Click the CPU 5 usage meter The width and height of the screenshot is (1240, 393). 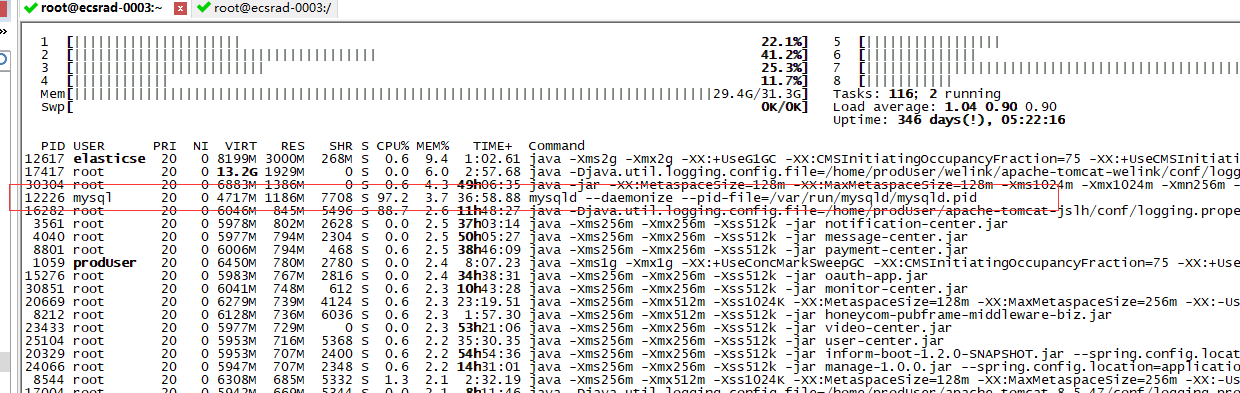[x=1037, y=42]
